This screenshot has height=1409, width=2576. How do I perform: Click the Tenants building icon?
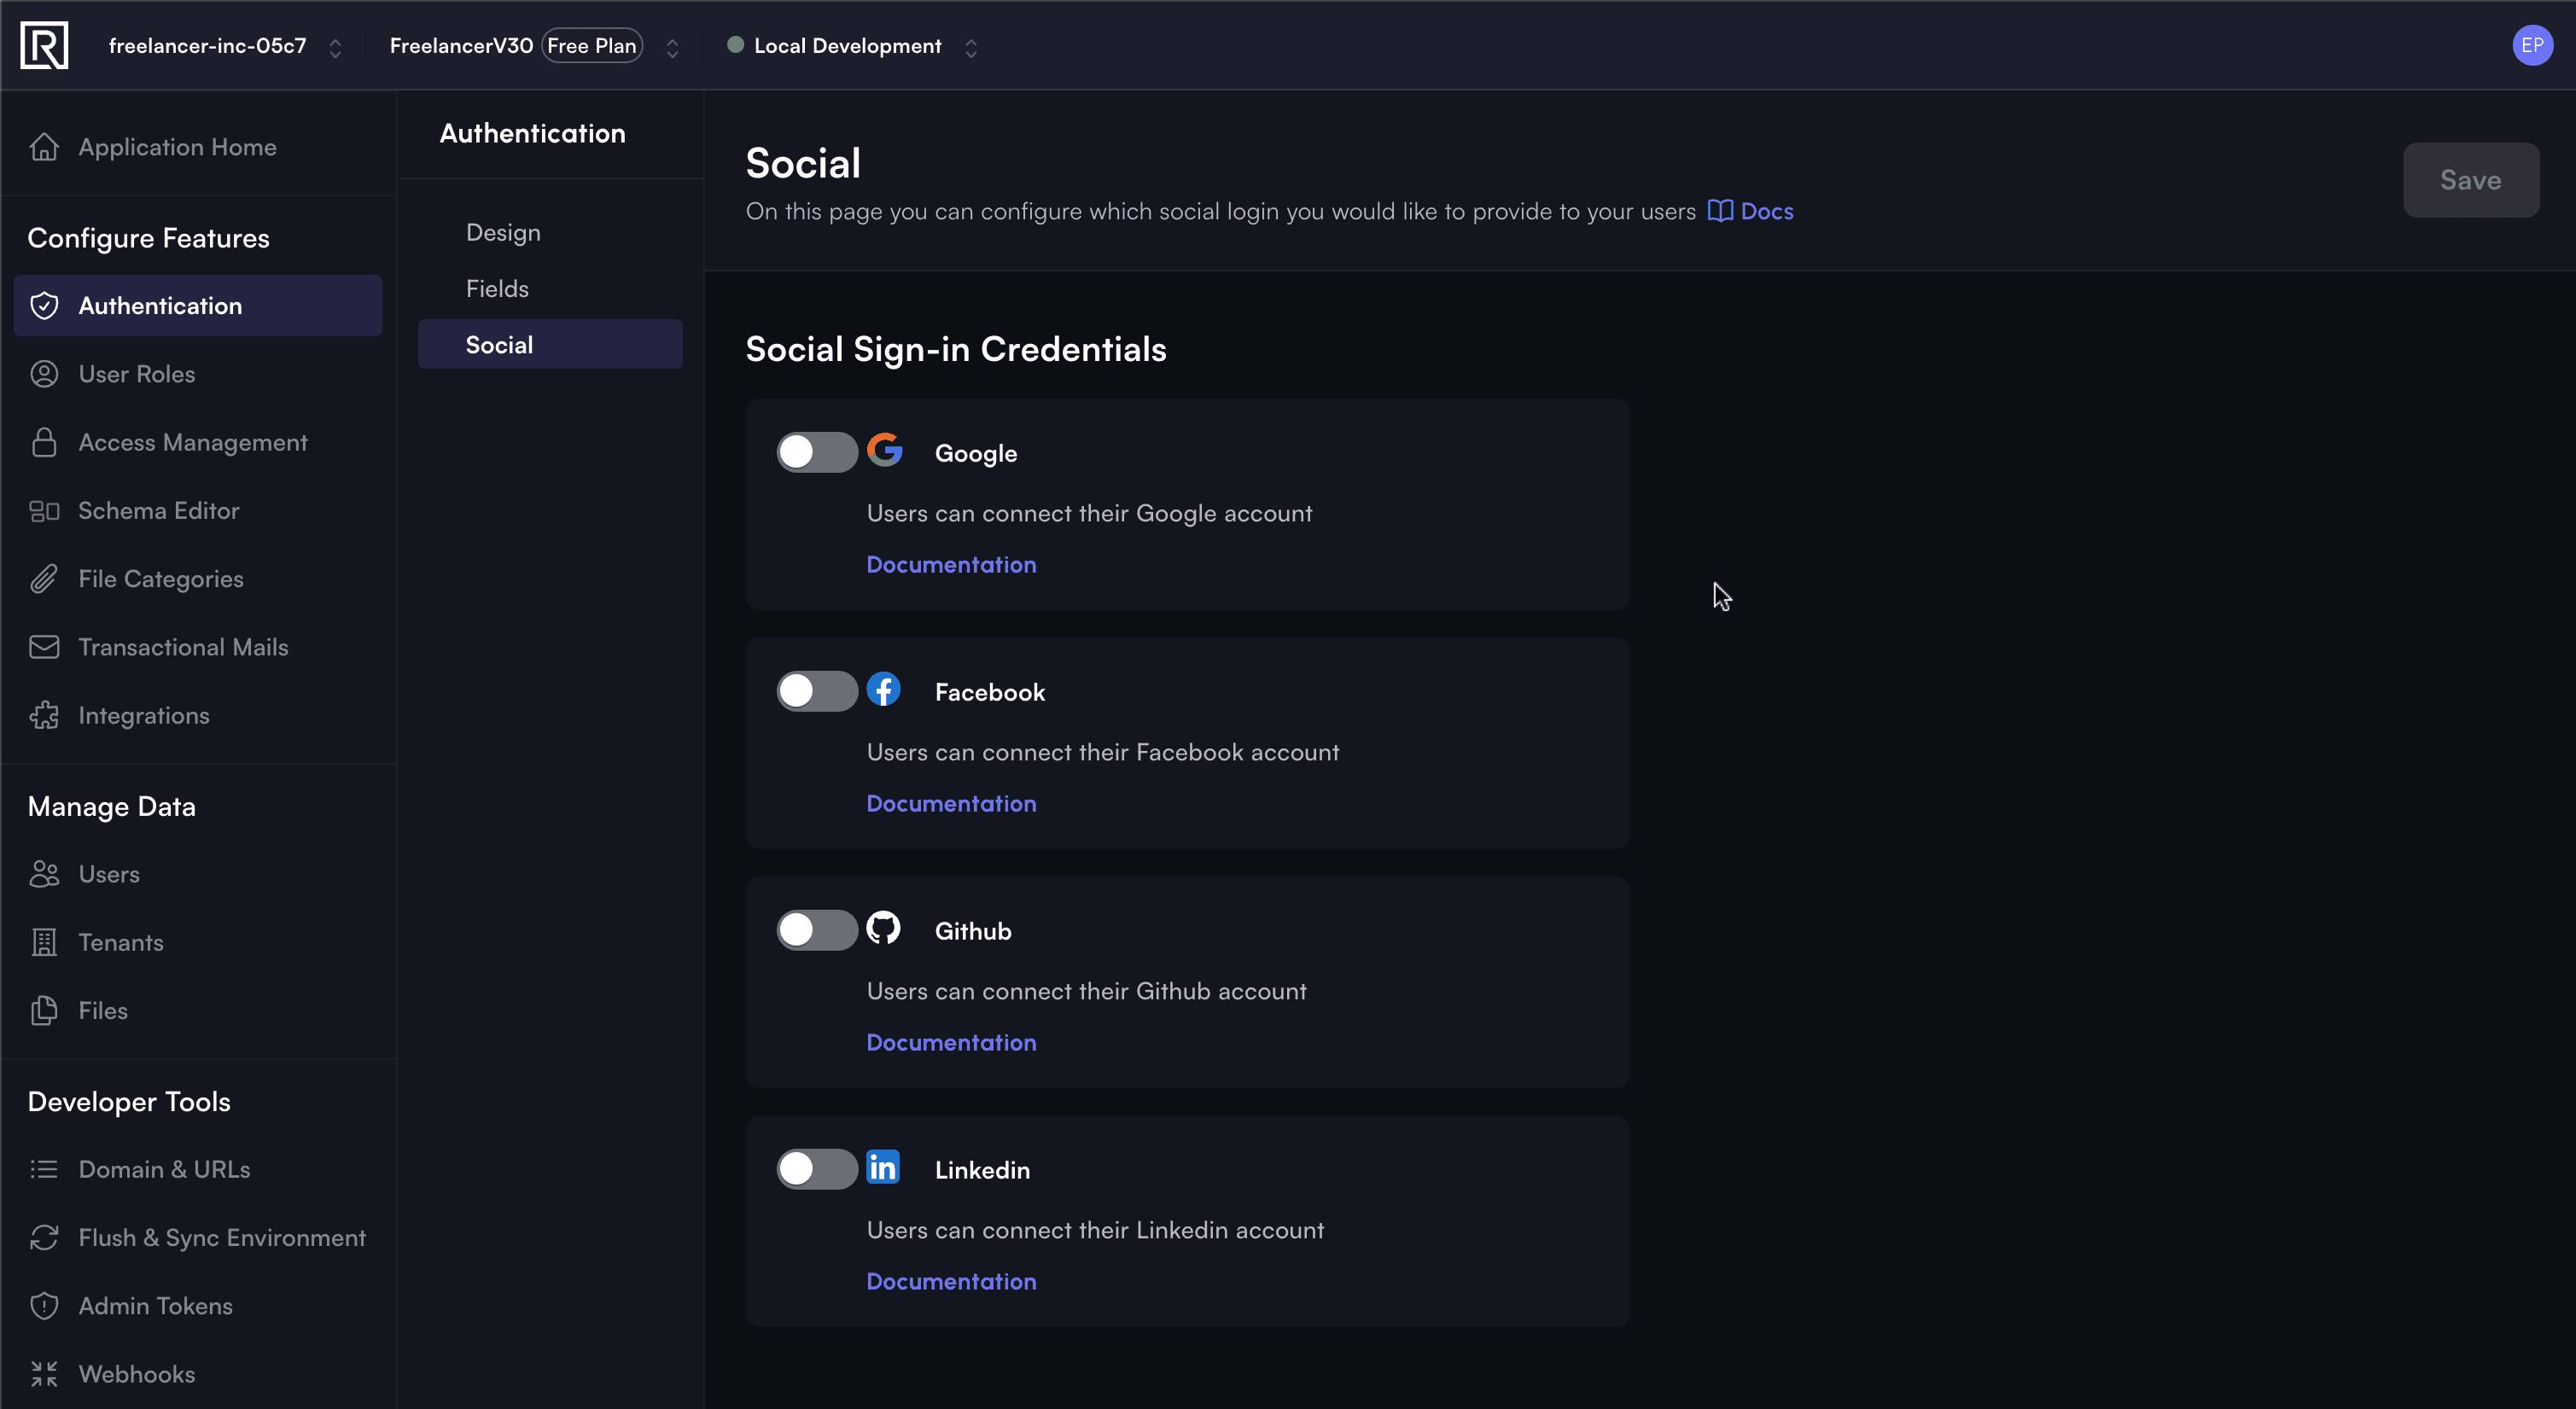pyautogui.click(x=44, y=942)
